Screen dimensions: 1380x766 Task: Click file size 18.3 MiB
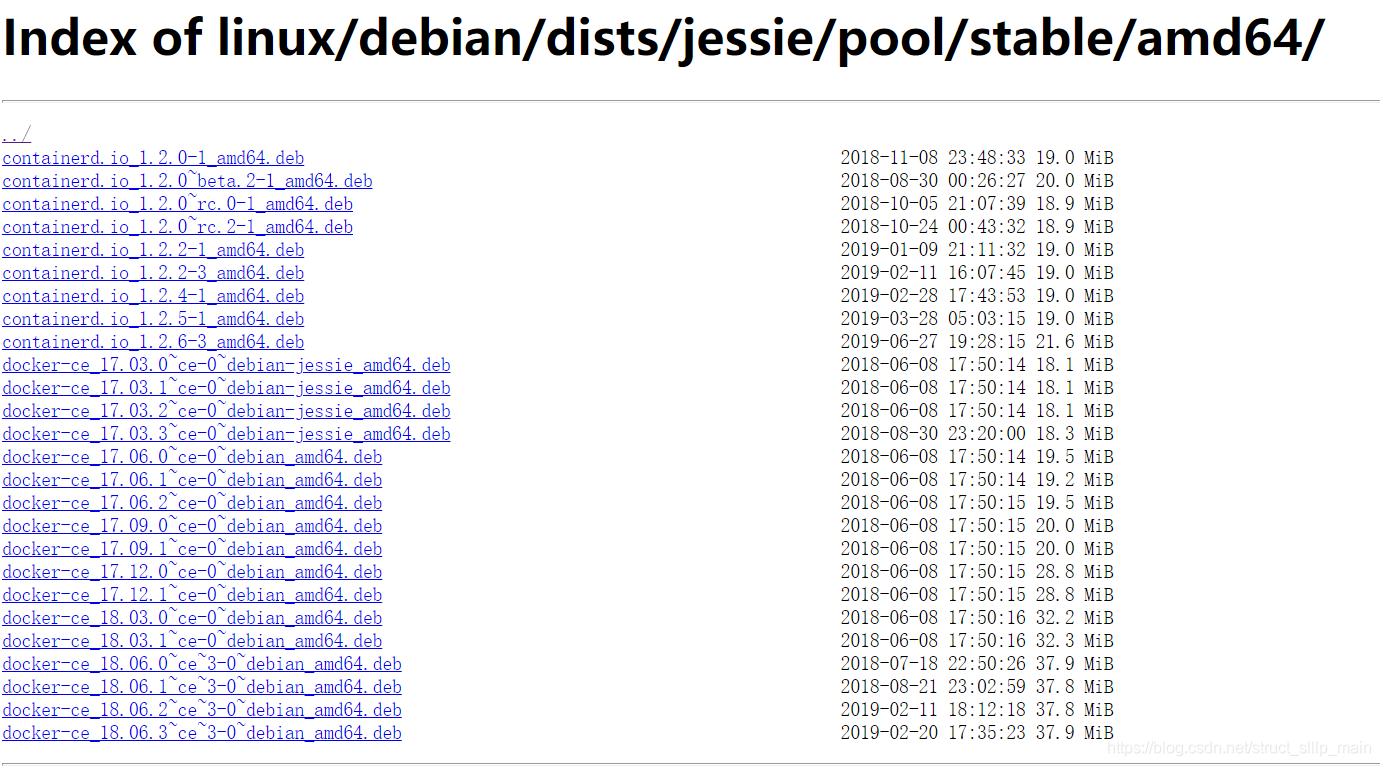(x=1074, y=434)
